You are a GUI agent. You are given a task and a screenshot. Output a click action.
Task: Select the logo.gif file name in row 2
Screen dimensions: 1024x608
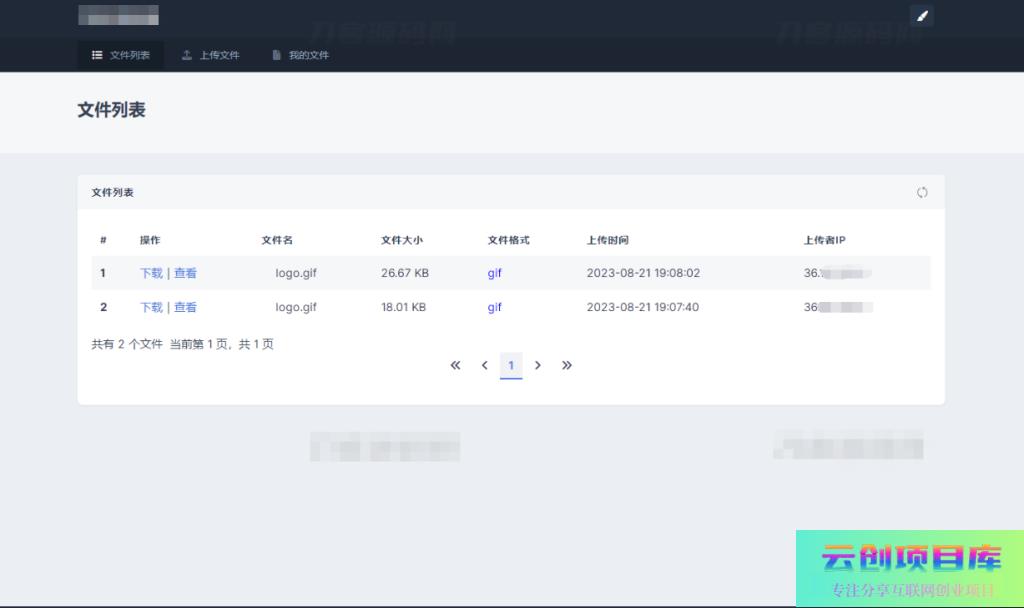(x=296, y=307)
